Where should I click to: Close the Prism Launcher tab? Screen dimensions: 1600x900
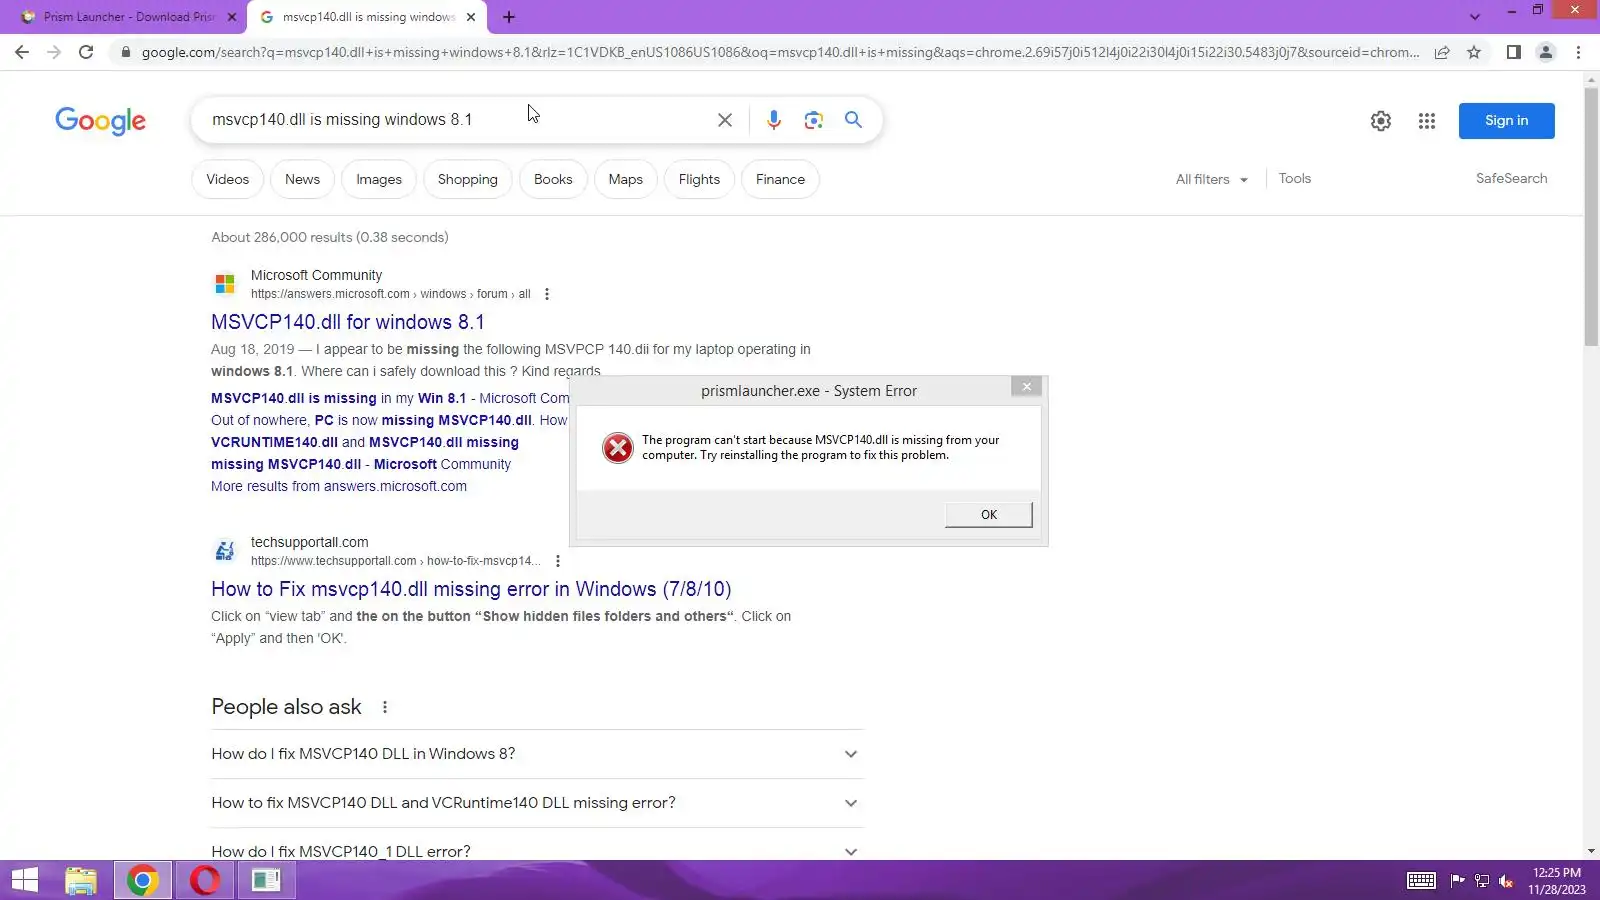tap(232, 17)
